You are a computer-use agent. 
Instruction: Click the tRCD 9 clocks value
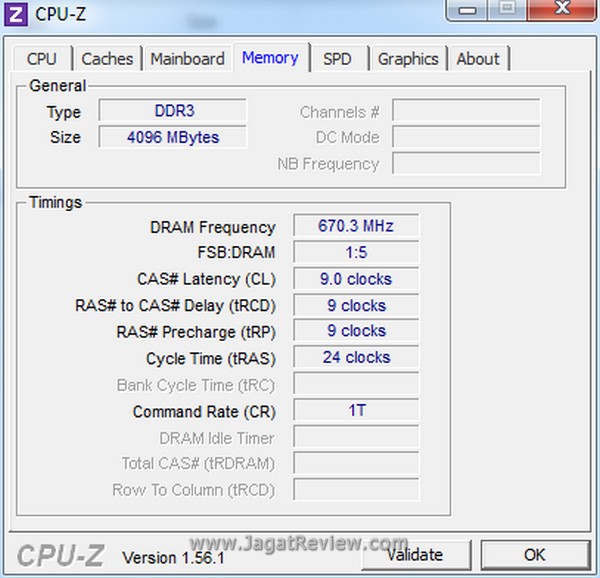pos(356,305)
